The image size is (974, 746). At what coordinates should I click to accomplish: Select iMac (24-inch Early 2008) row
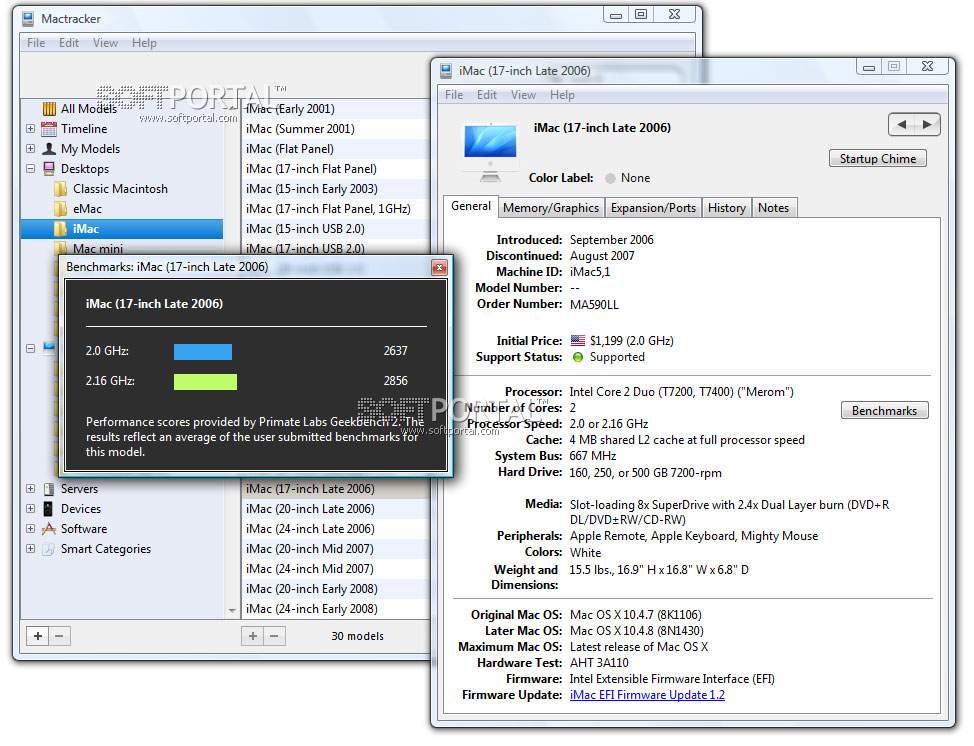click(336, 609)
